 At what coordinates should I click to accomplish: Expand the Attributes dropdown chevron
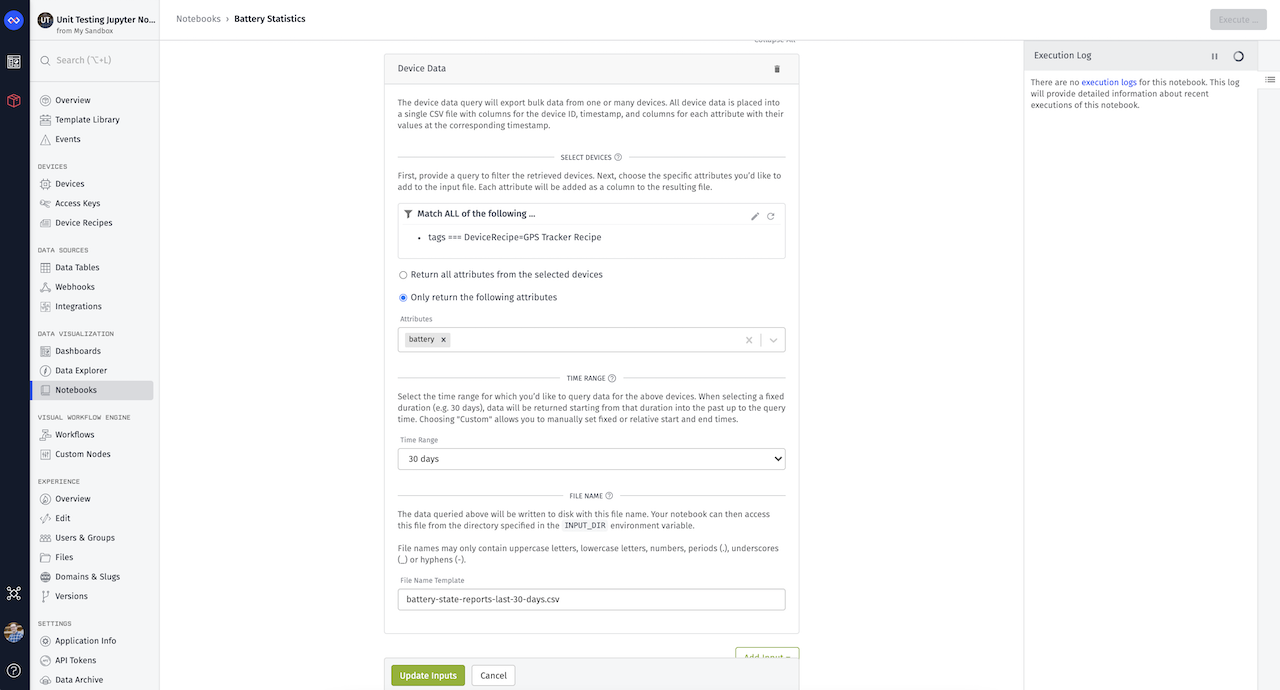[773, 340]
